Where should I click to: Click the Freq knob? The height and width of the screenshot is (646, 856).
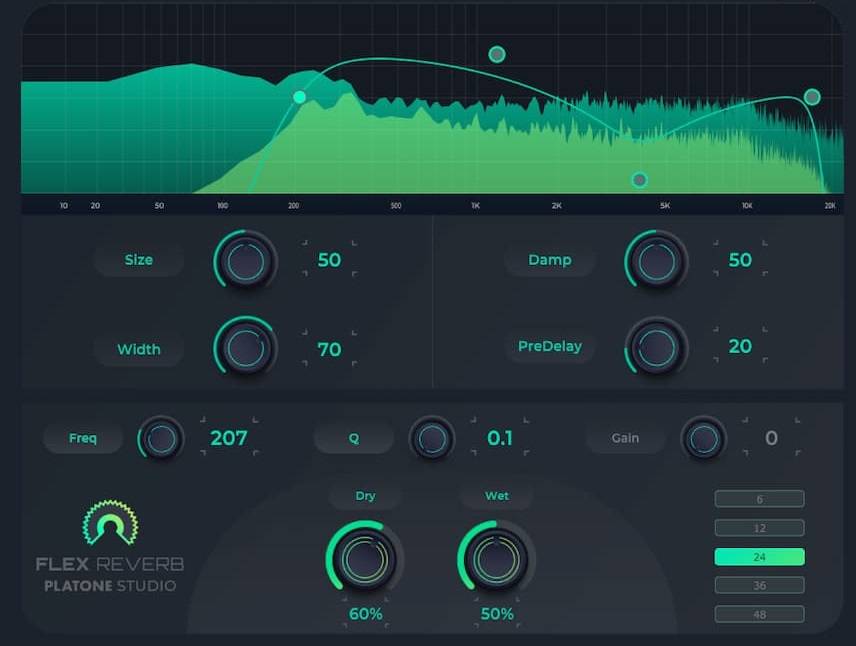tap(161, 438)
